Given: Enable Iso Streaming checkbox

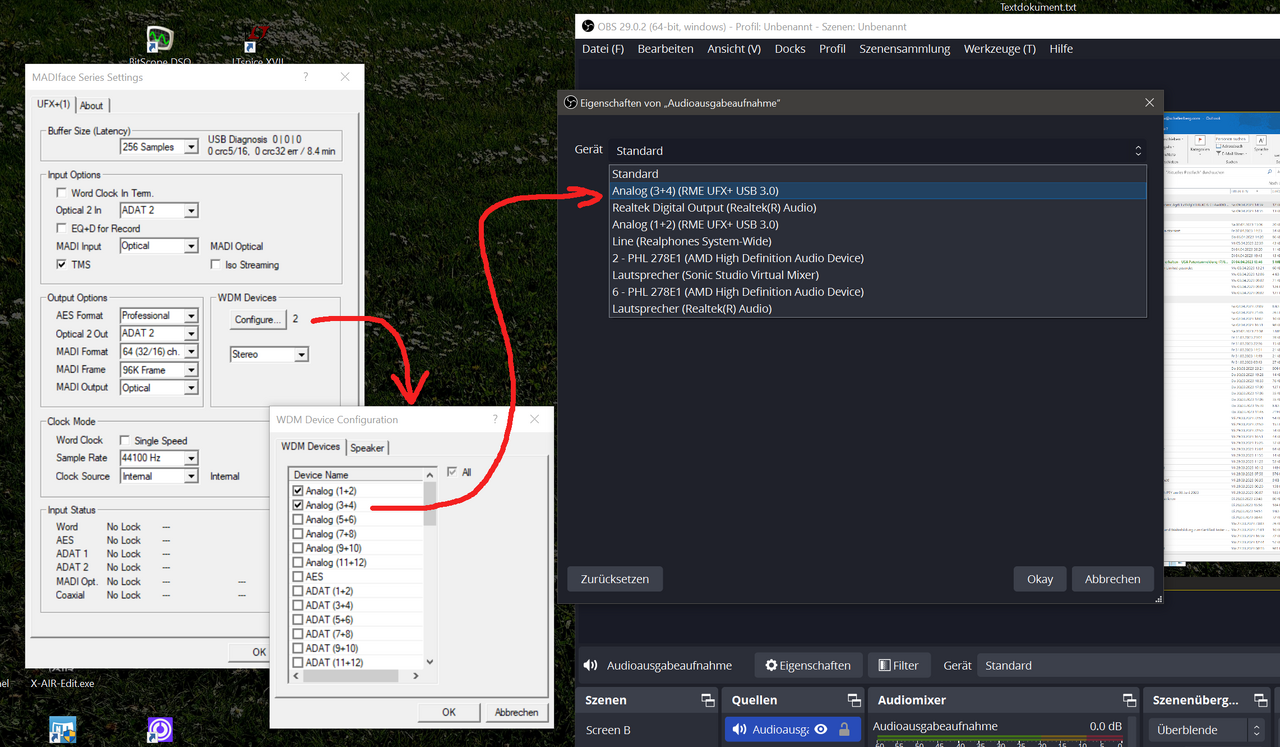Looking at the screenshot, I should (216, 265).
